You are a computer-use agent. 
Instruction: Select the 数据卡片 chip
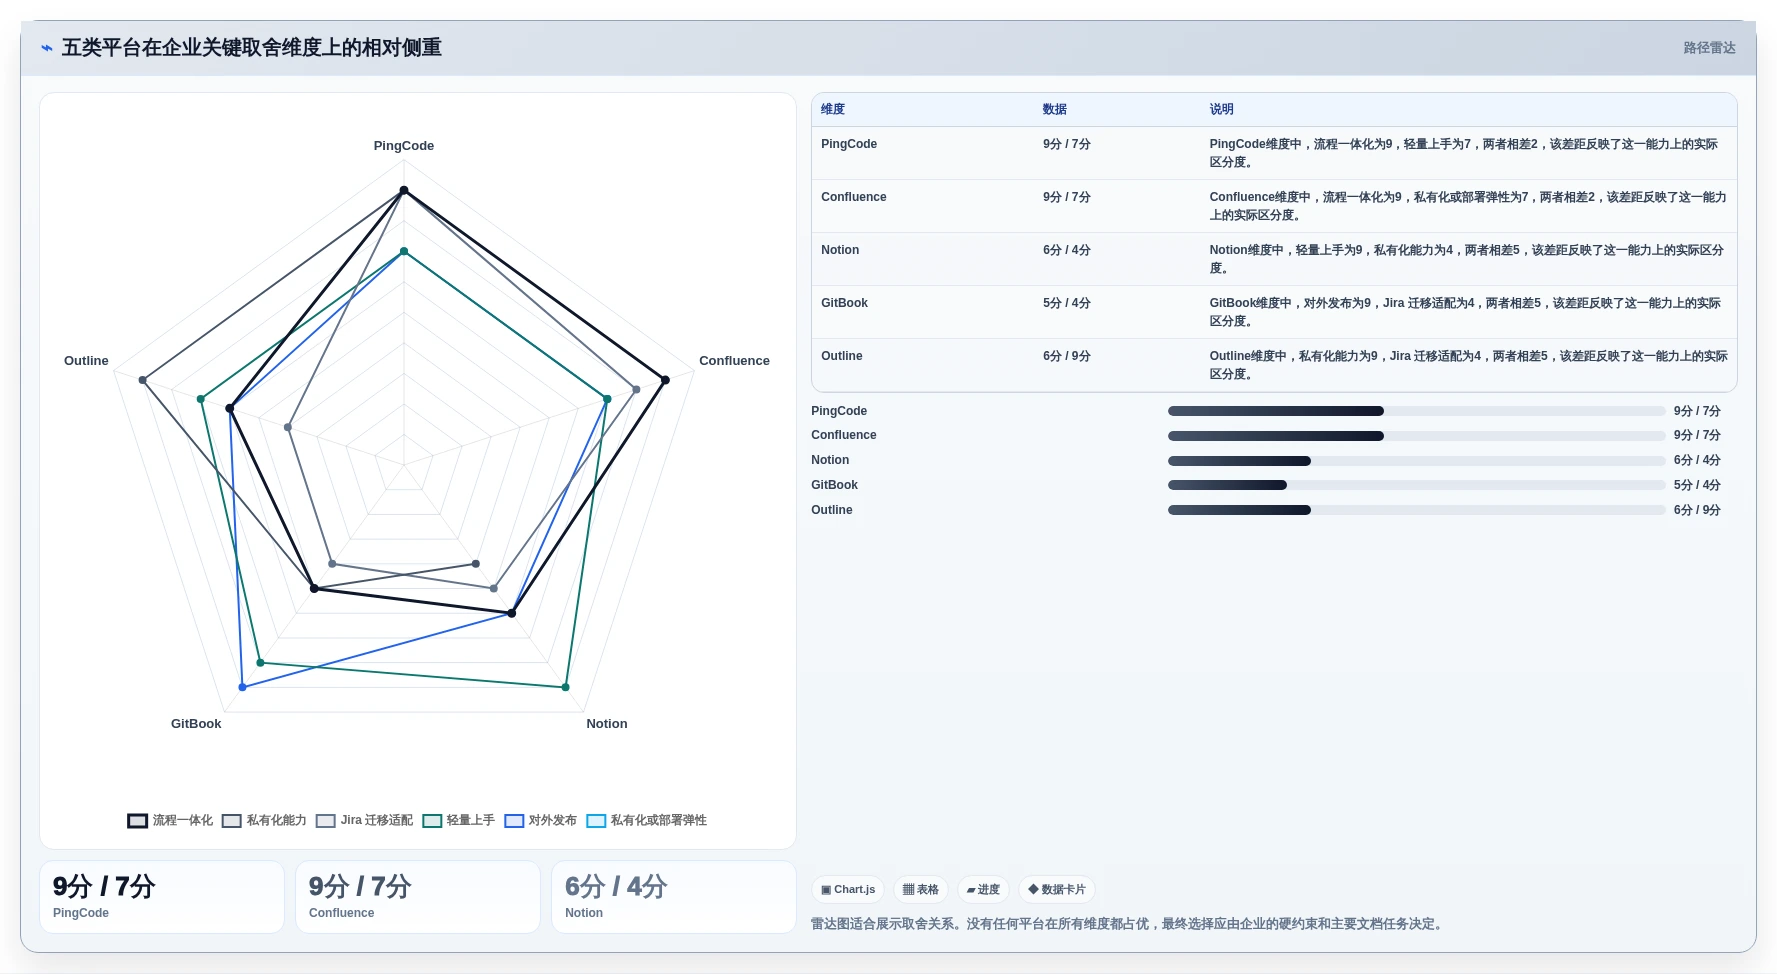[x=1056, y=889]
